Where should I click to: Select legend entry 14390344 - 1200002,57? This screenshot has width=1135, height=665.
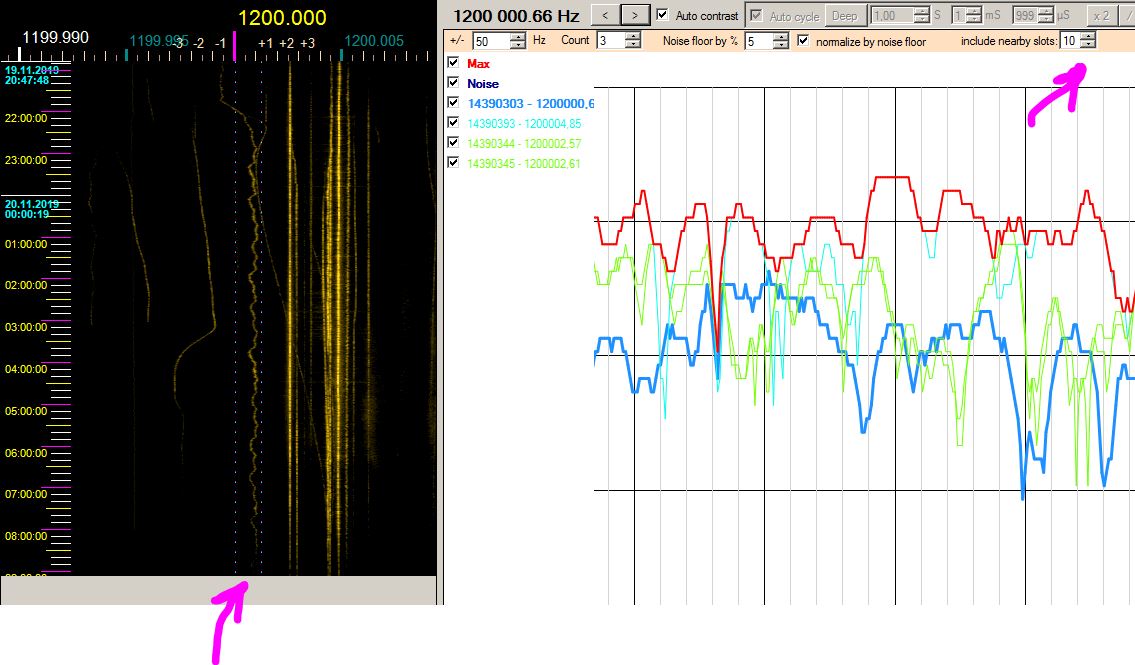524,143
